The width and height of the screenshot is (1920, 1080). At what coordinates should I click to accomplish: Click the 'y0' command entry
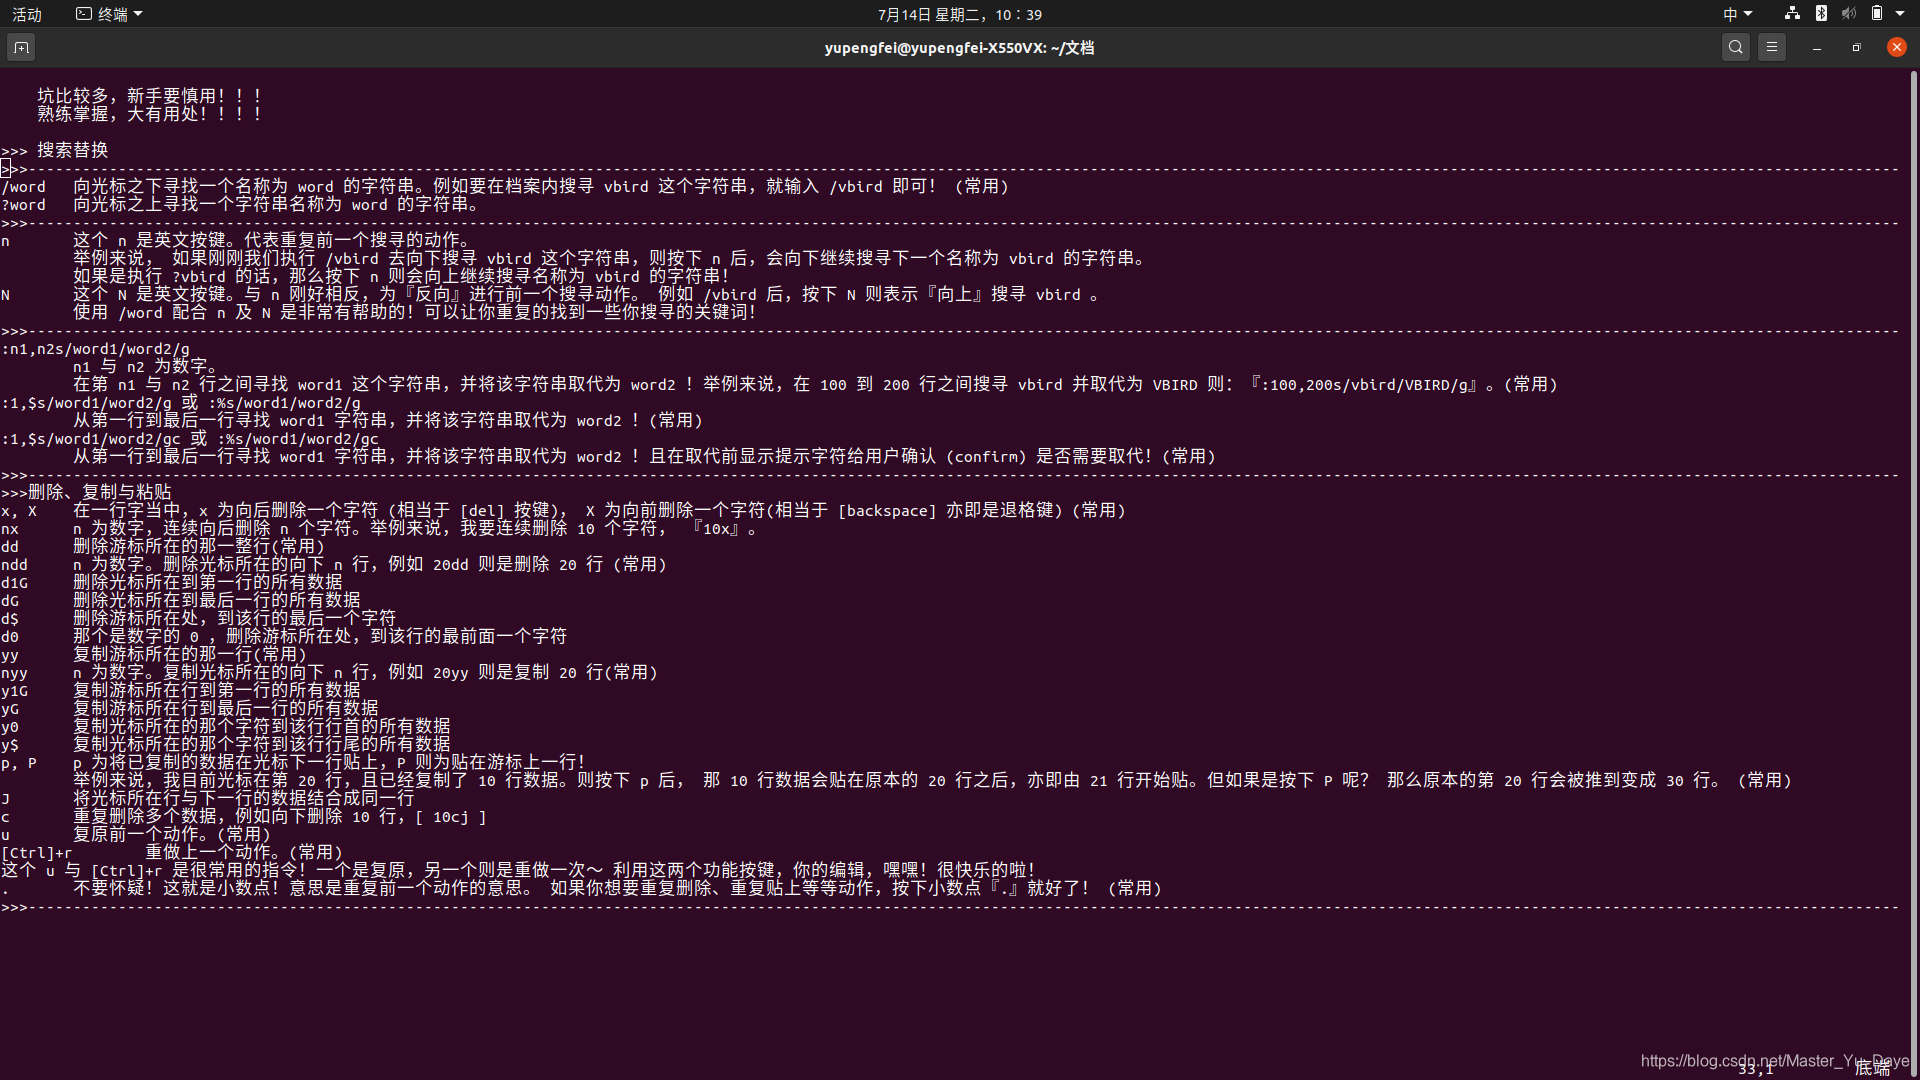[x=10, y=727]
